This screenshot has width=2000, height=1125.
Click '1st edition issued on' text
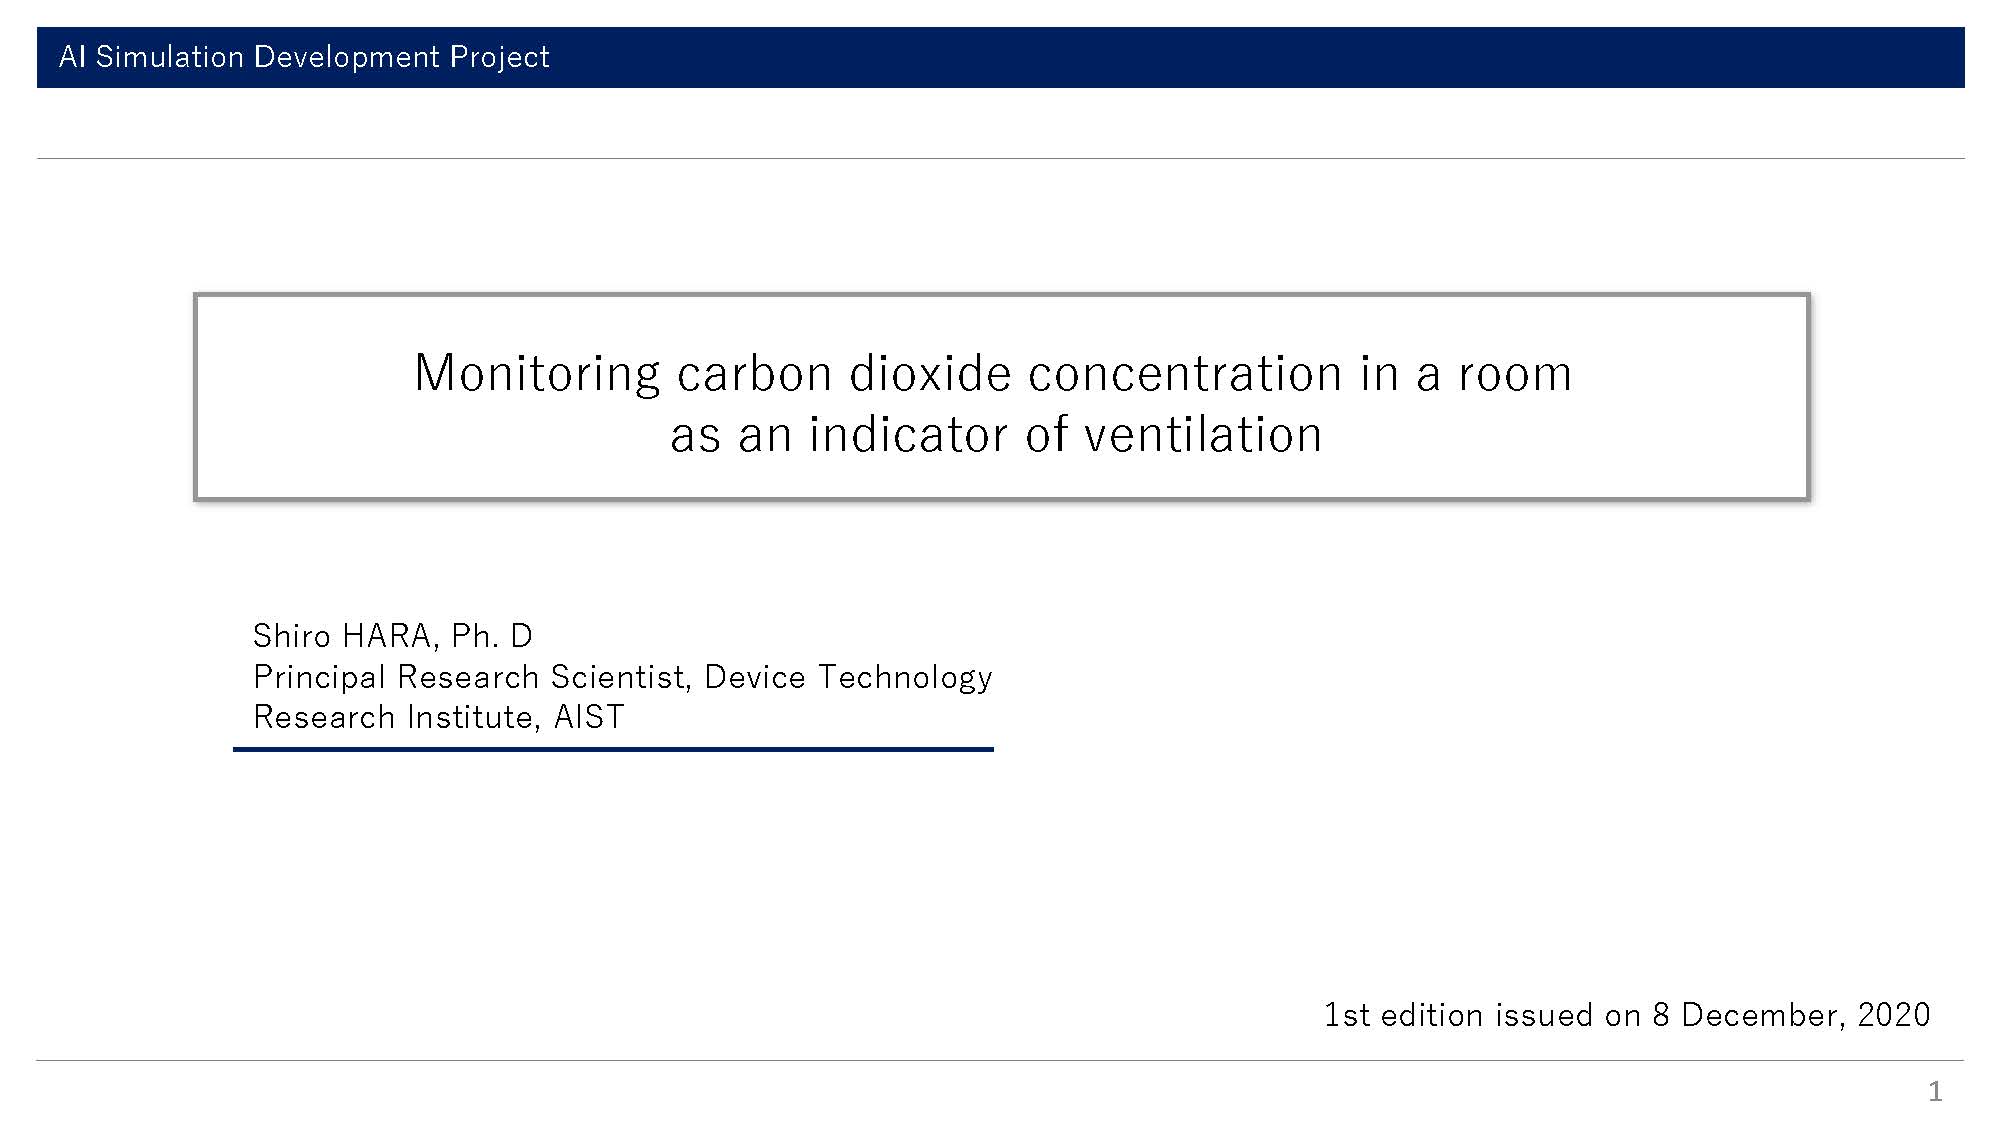coord(1483,1015)
